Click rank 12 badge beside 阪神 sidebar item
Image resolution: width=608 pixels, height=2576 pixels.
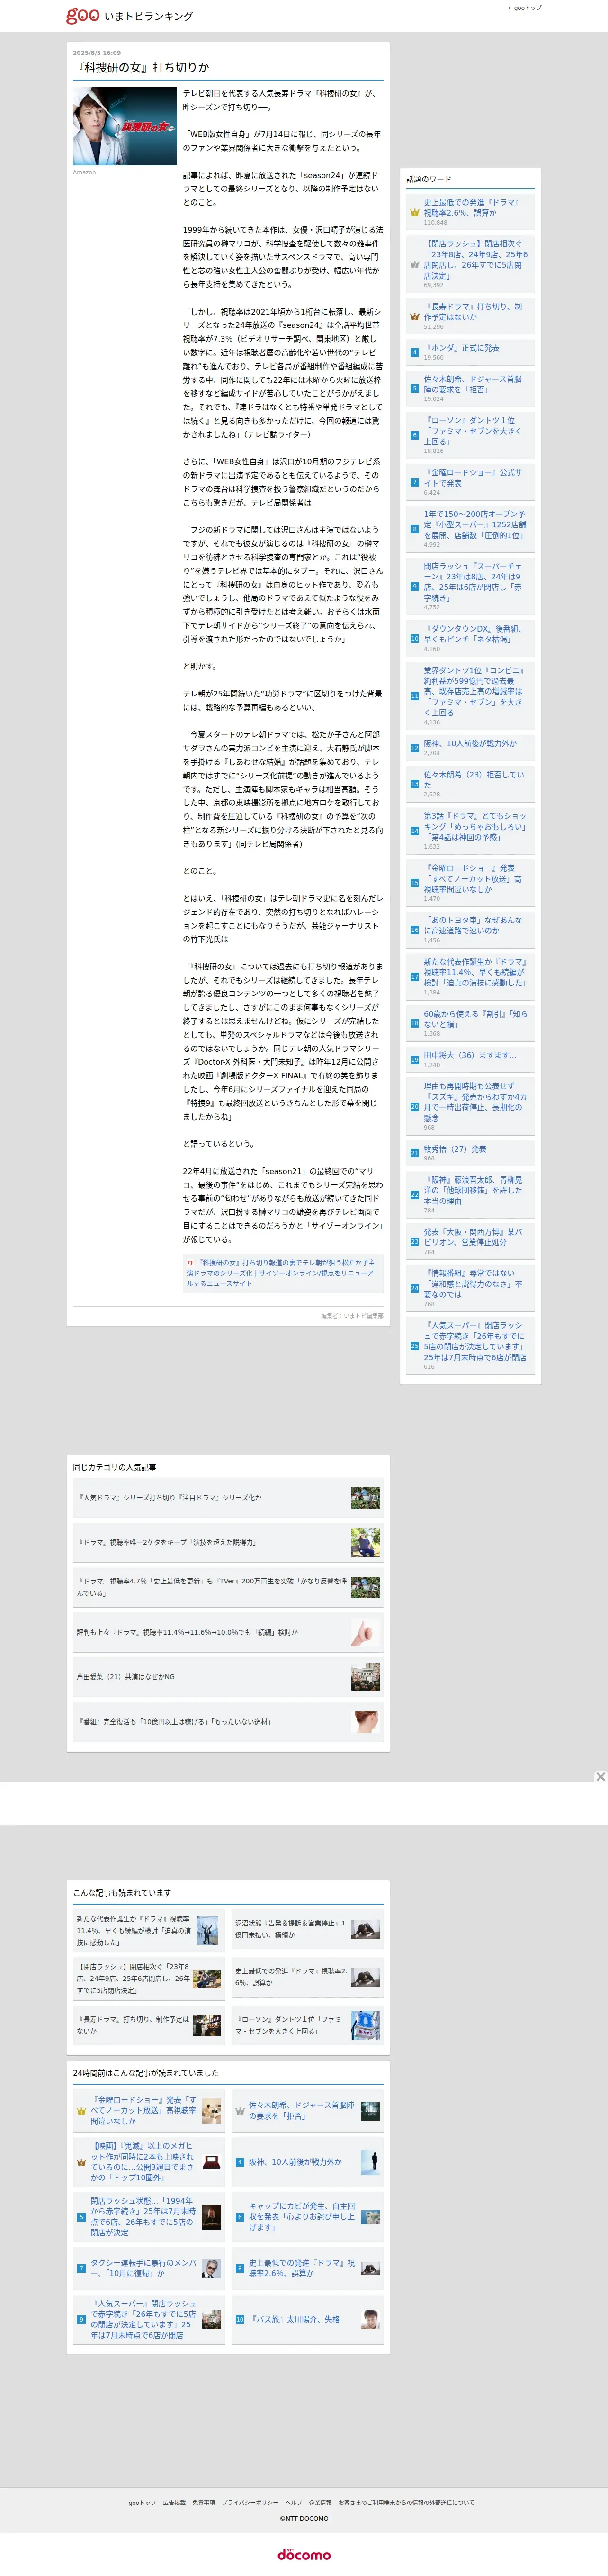pos(414,747)
